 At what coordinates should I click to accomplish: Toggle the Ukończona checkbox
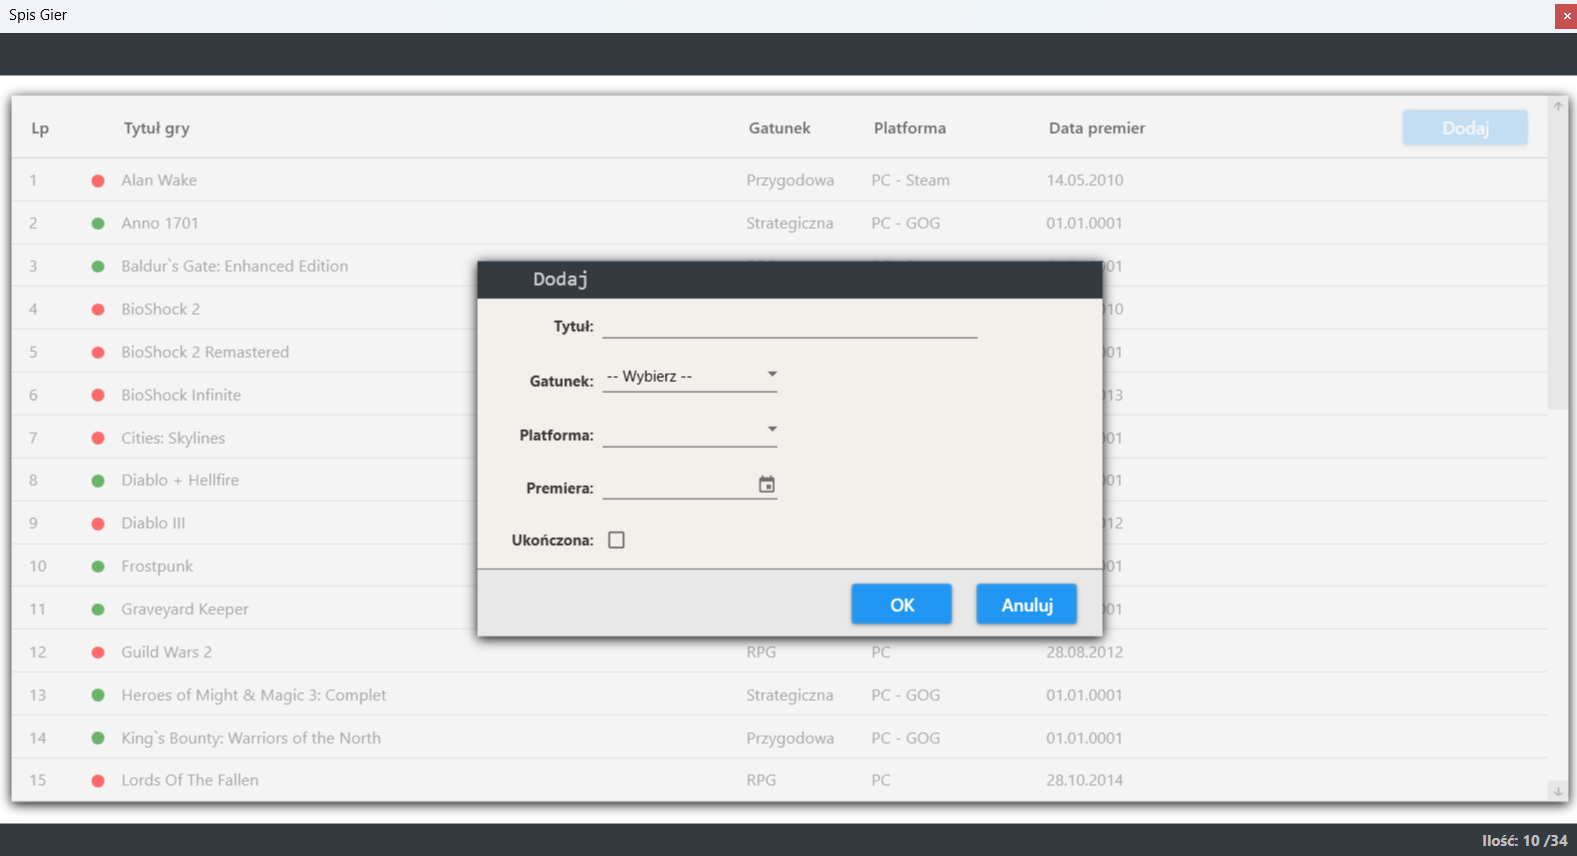pos(616,540)
